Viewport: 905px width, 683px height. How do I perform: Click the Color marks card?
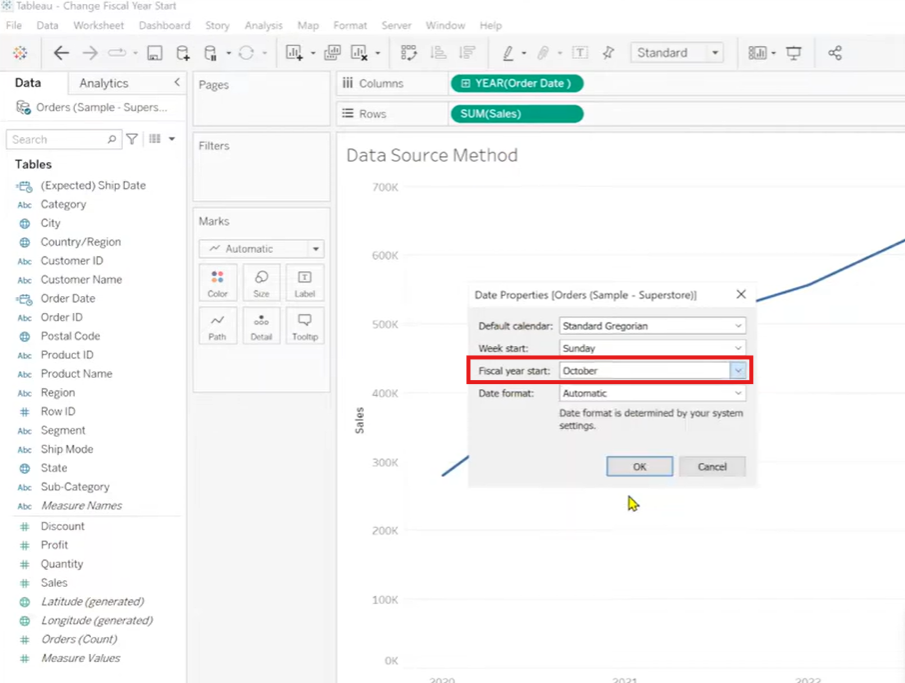[x=218, y=283]
